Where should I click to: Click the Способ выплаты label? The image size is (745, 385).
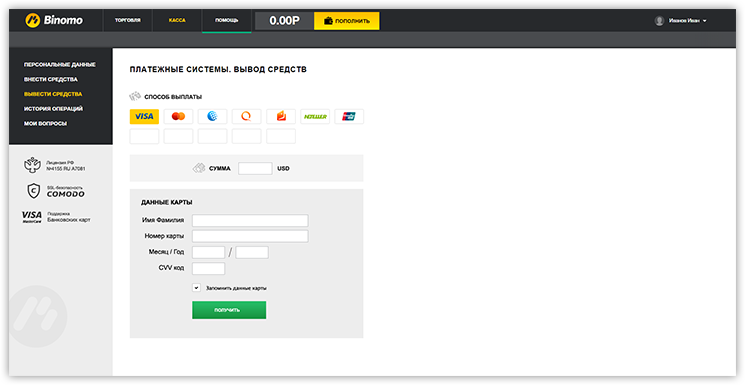tap(173, 97)
